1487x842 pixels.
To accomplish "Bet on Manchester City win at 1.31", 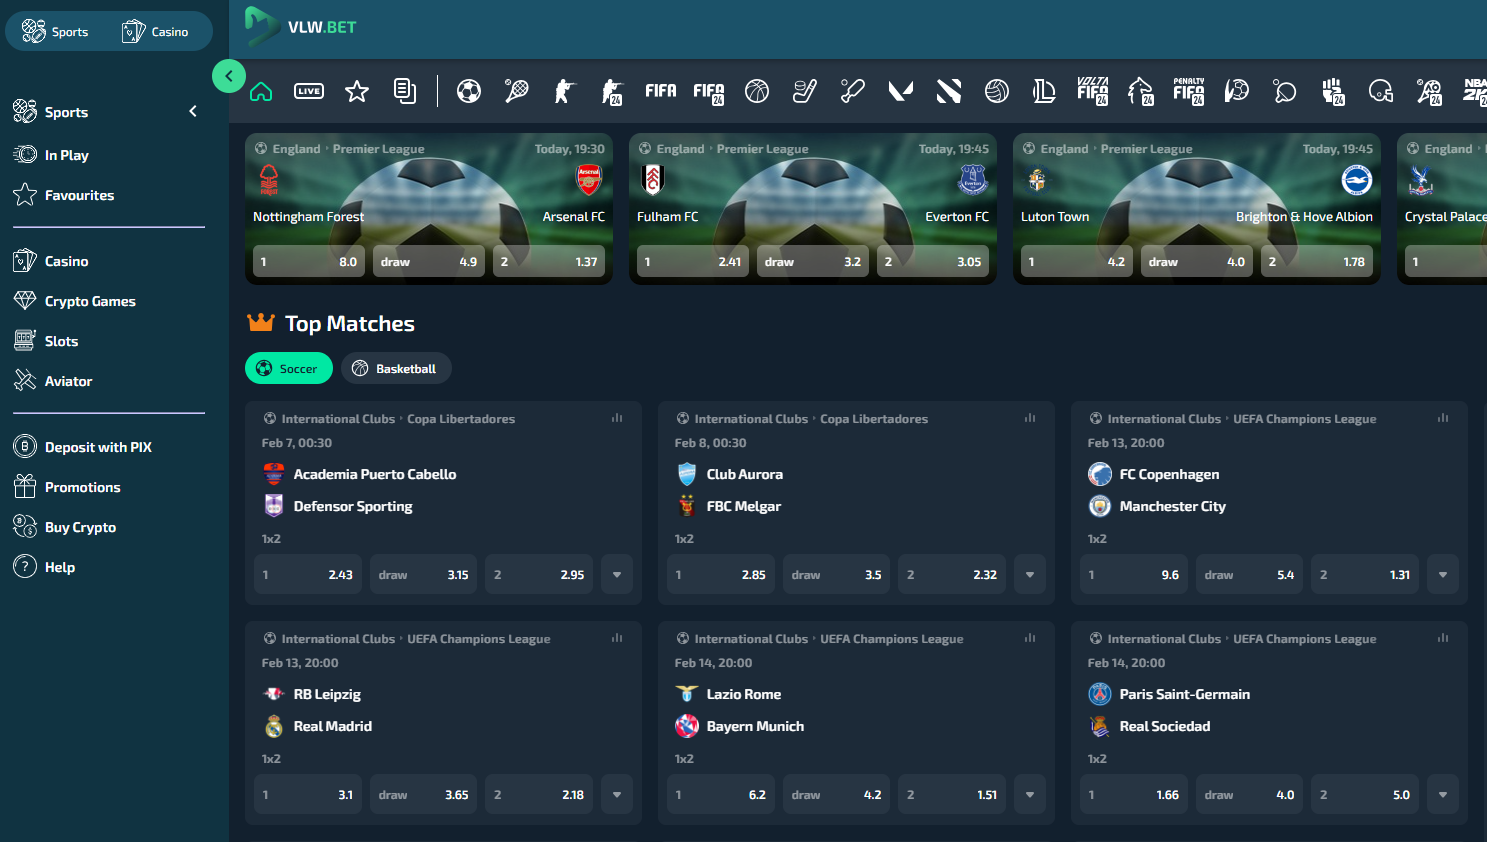I will pyautogui.click(x=1365, y=574).
